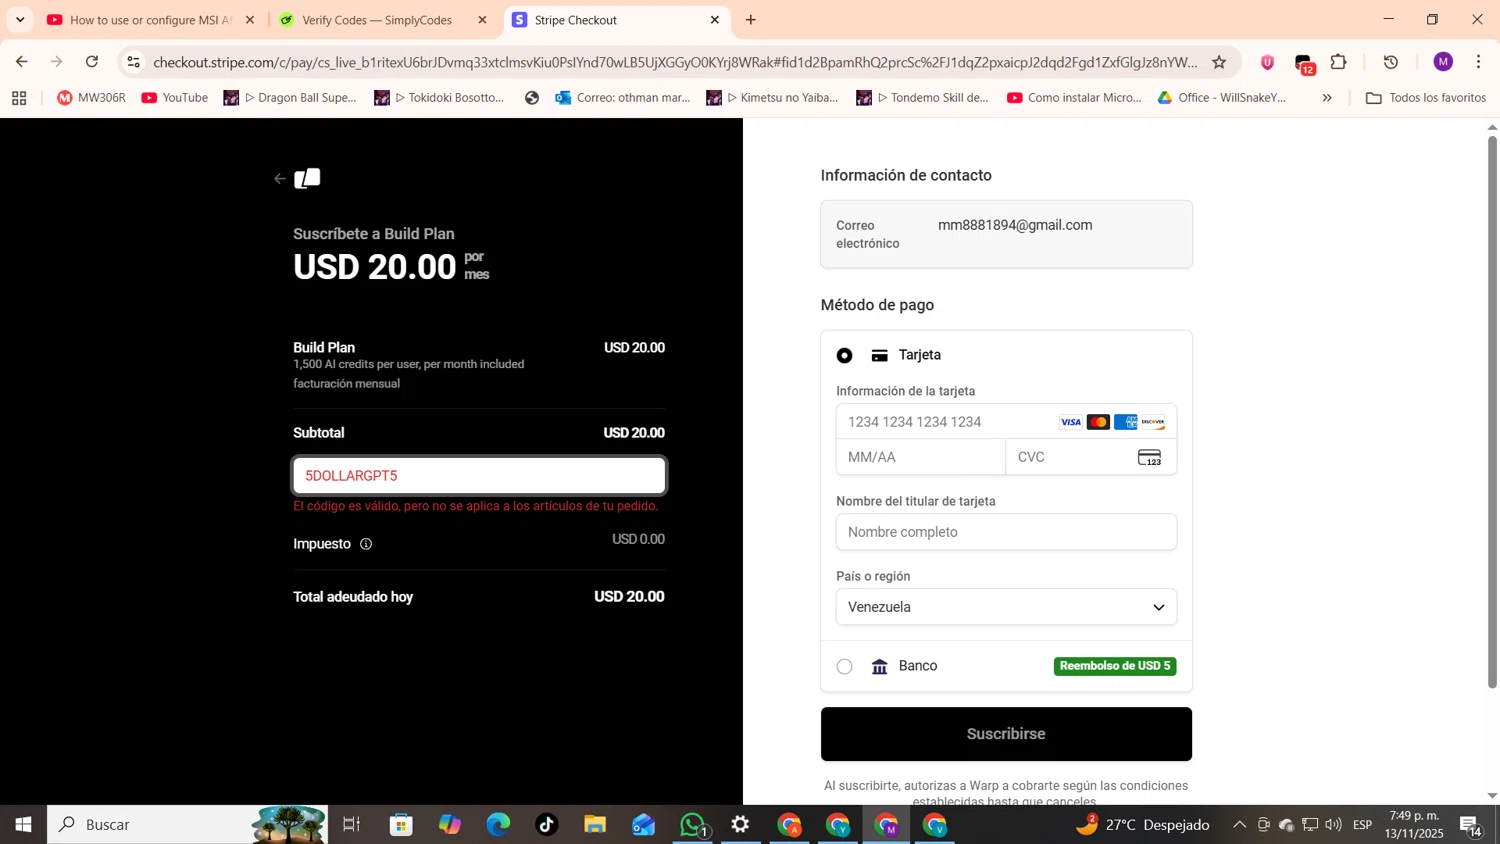Click the Suscribirse button

(1006, 734)
